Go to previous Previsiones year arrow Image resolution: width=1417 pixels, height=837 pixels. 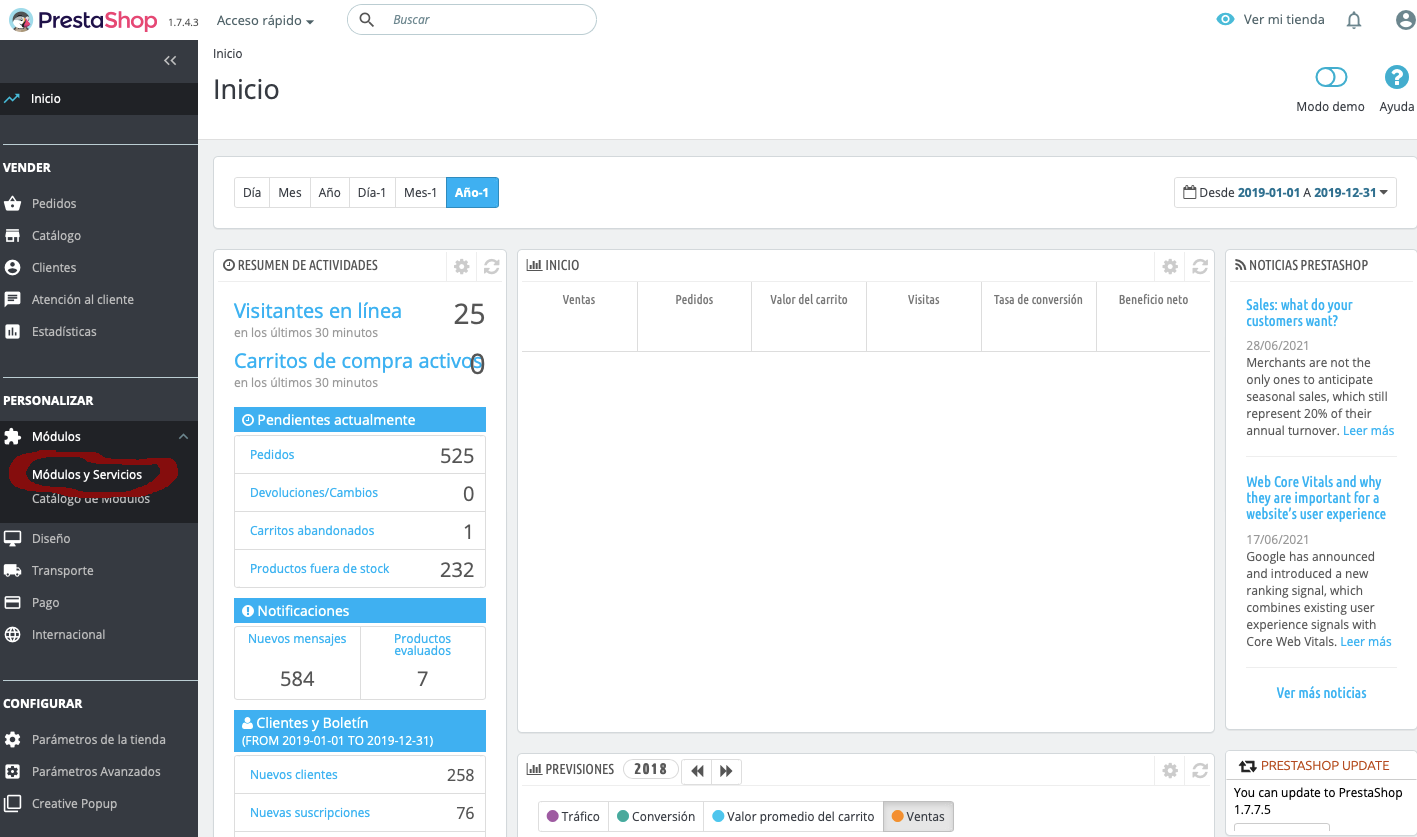[x=697, y=771]
